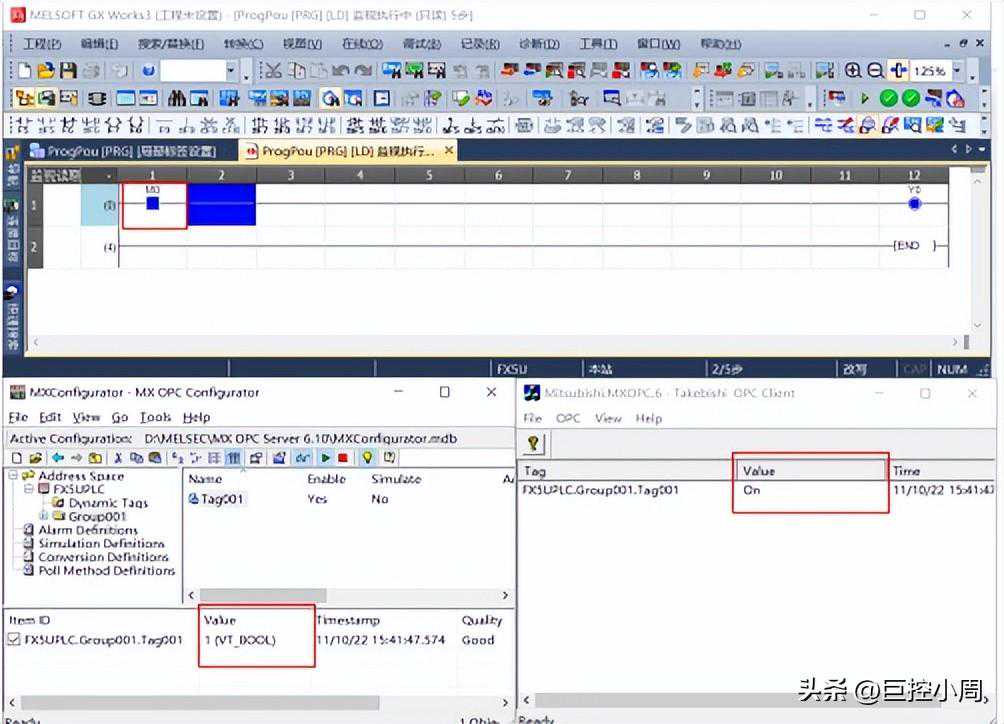This screenshot has height=724, width=1004.
Task: Click the zoom in magnifier in GX Works3 toolbar
Action: point(852,71)
